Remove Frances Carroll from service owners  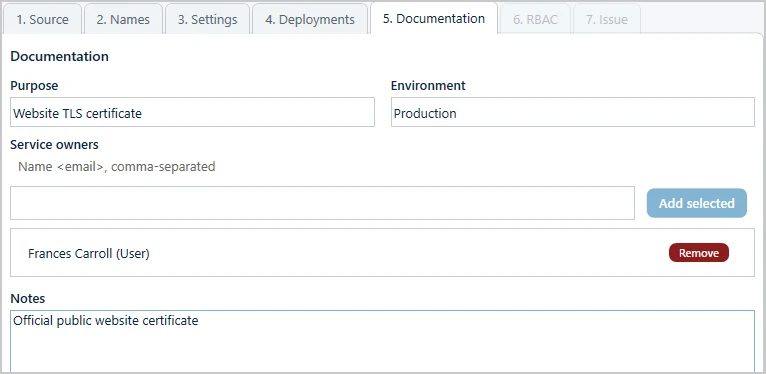(x=699, y=253)
